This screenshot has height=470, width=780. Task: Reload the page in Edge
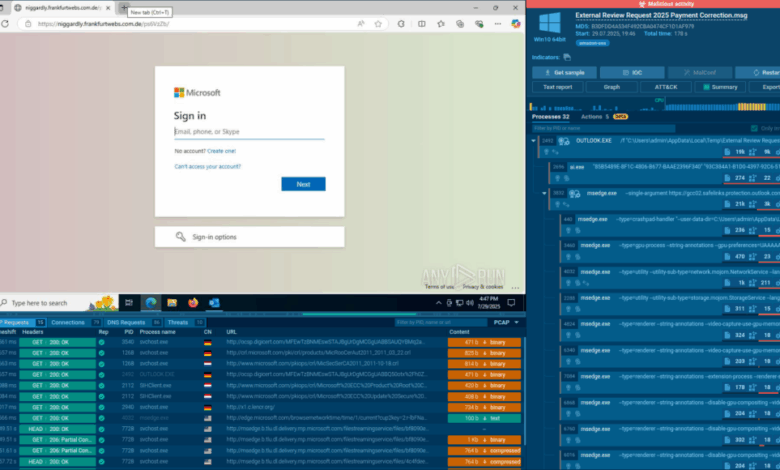pyautogui.click(x=5, y=23)
